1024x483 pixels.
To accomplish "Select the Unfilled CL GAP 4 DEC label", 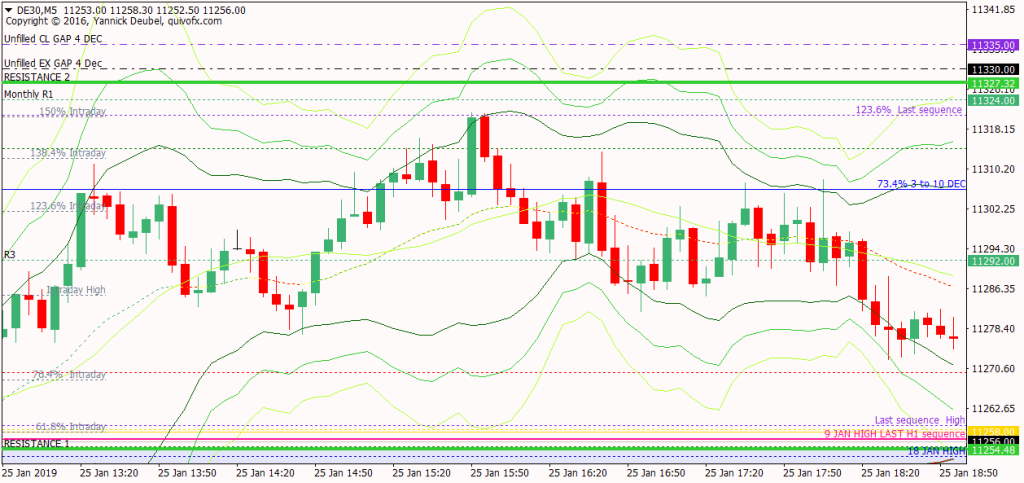I will click(52, 39).
